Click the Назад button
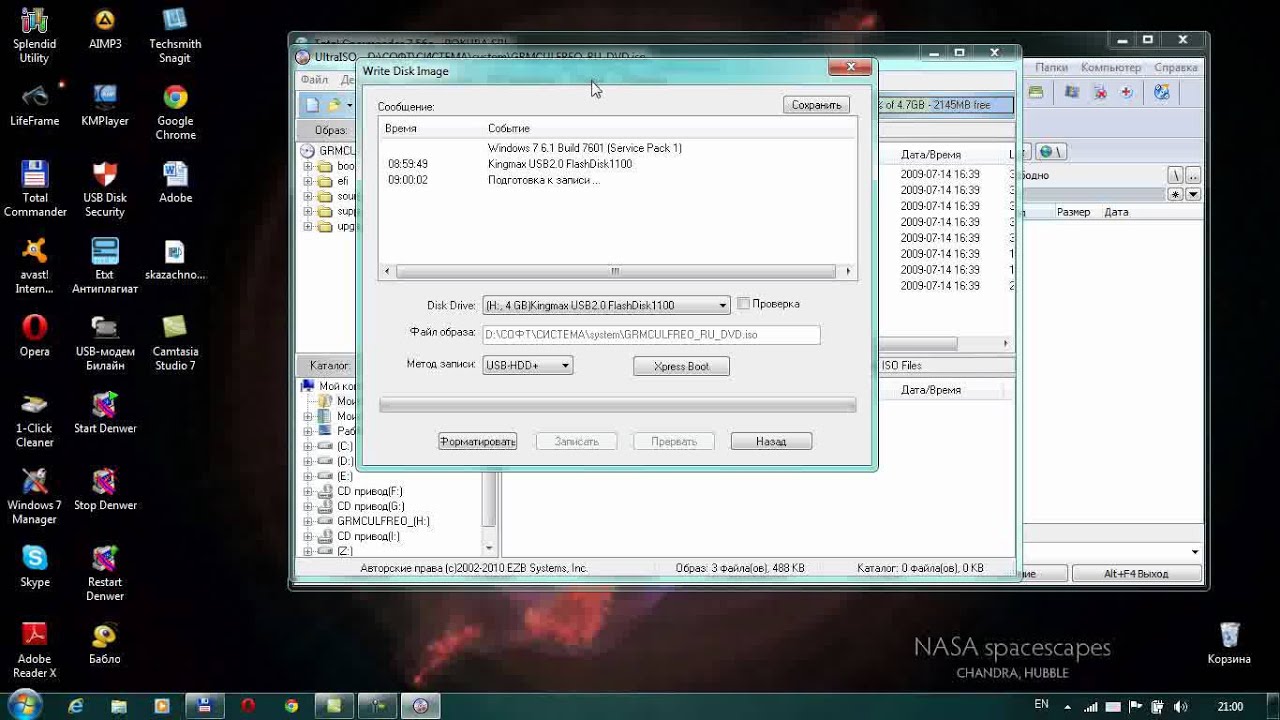The height and width of the screenshot is (720, 1280). point(771,441)
